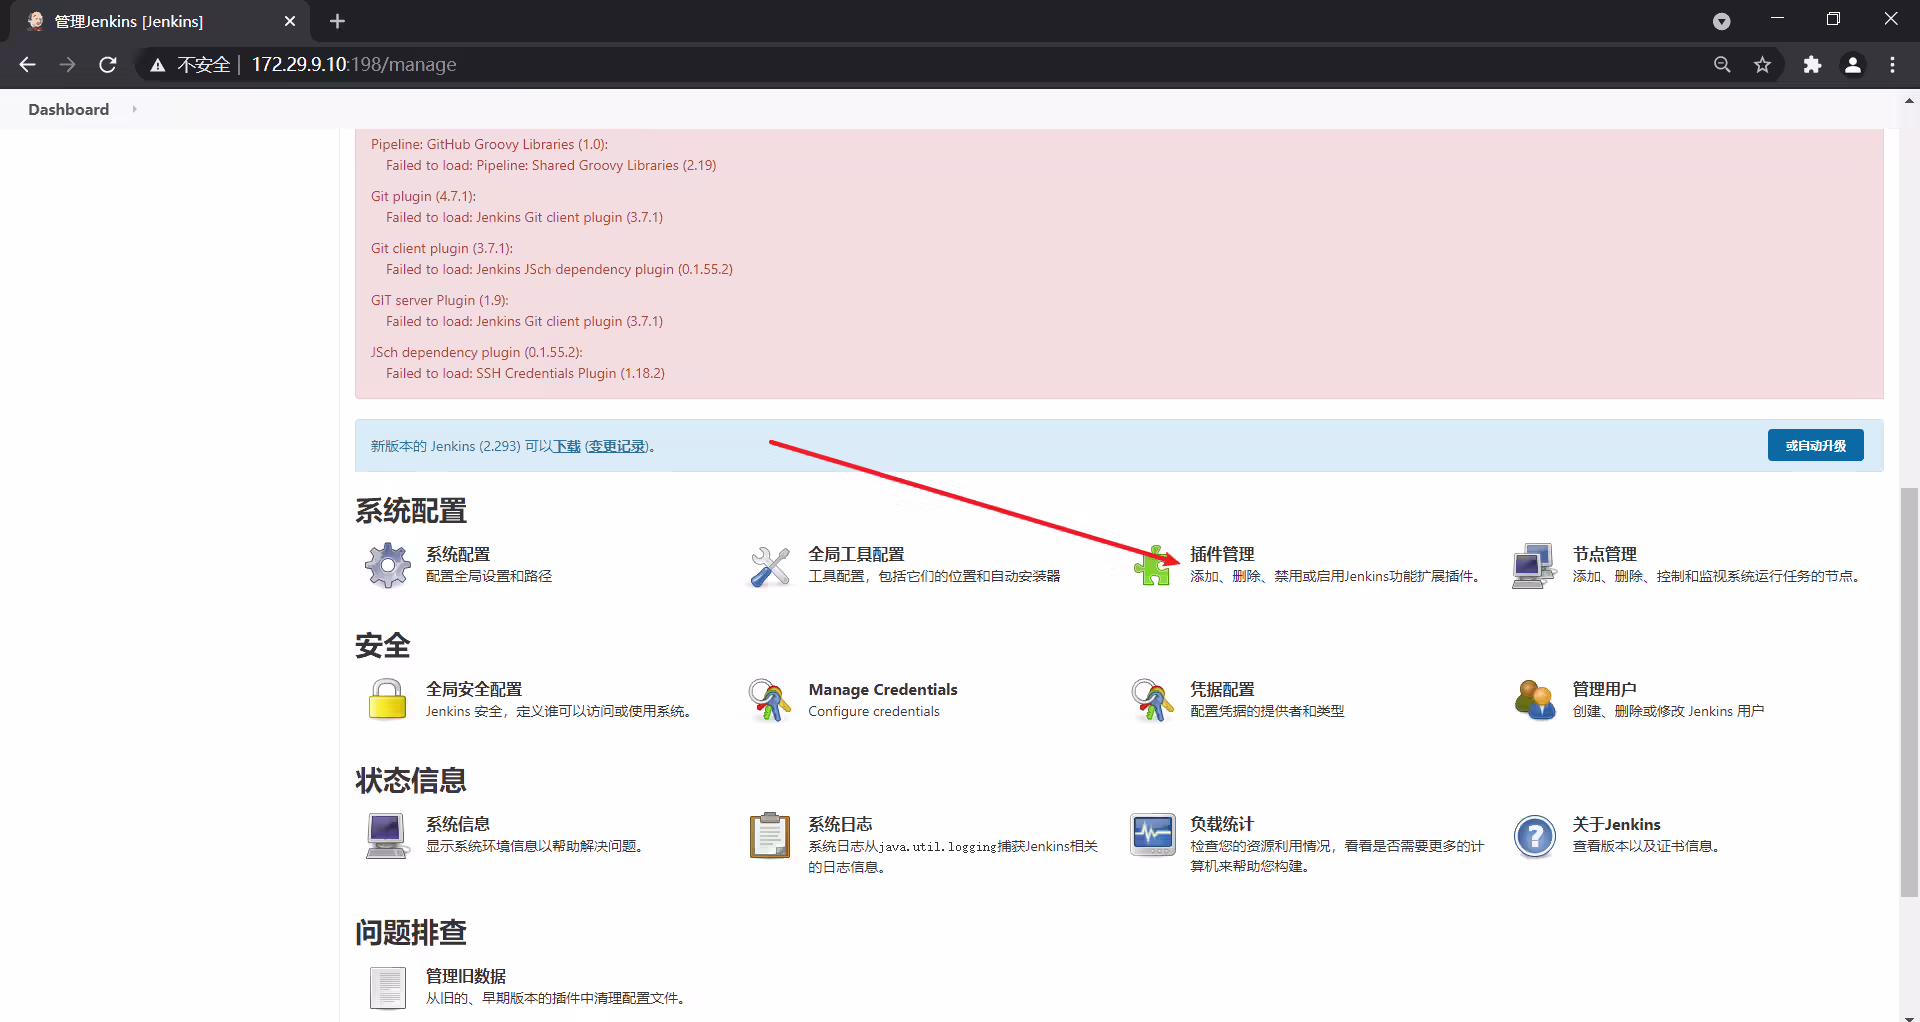Open 管理用户 people icon

tap(1535, 700)
